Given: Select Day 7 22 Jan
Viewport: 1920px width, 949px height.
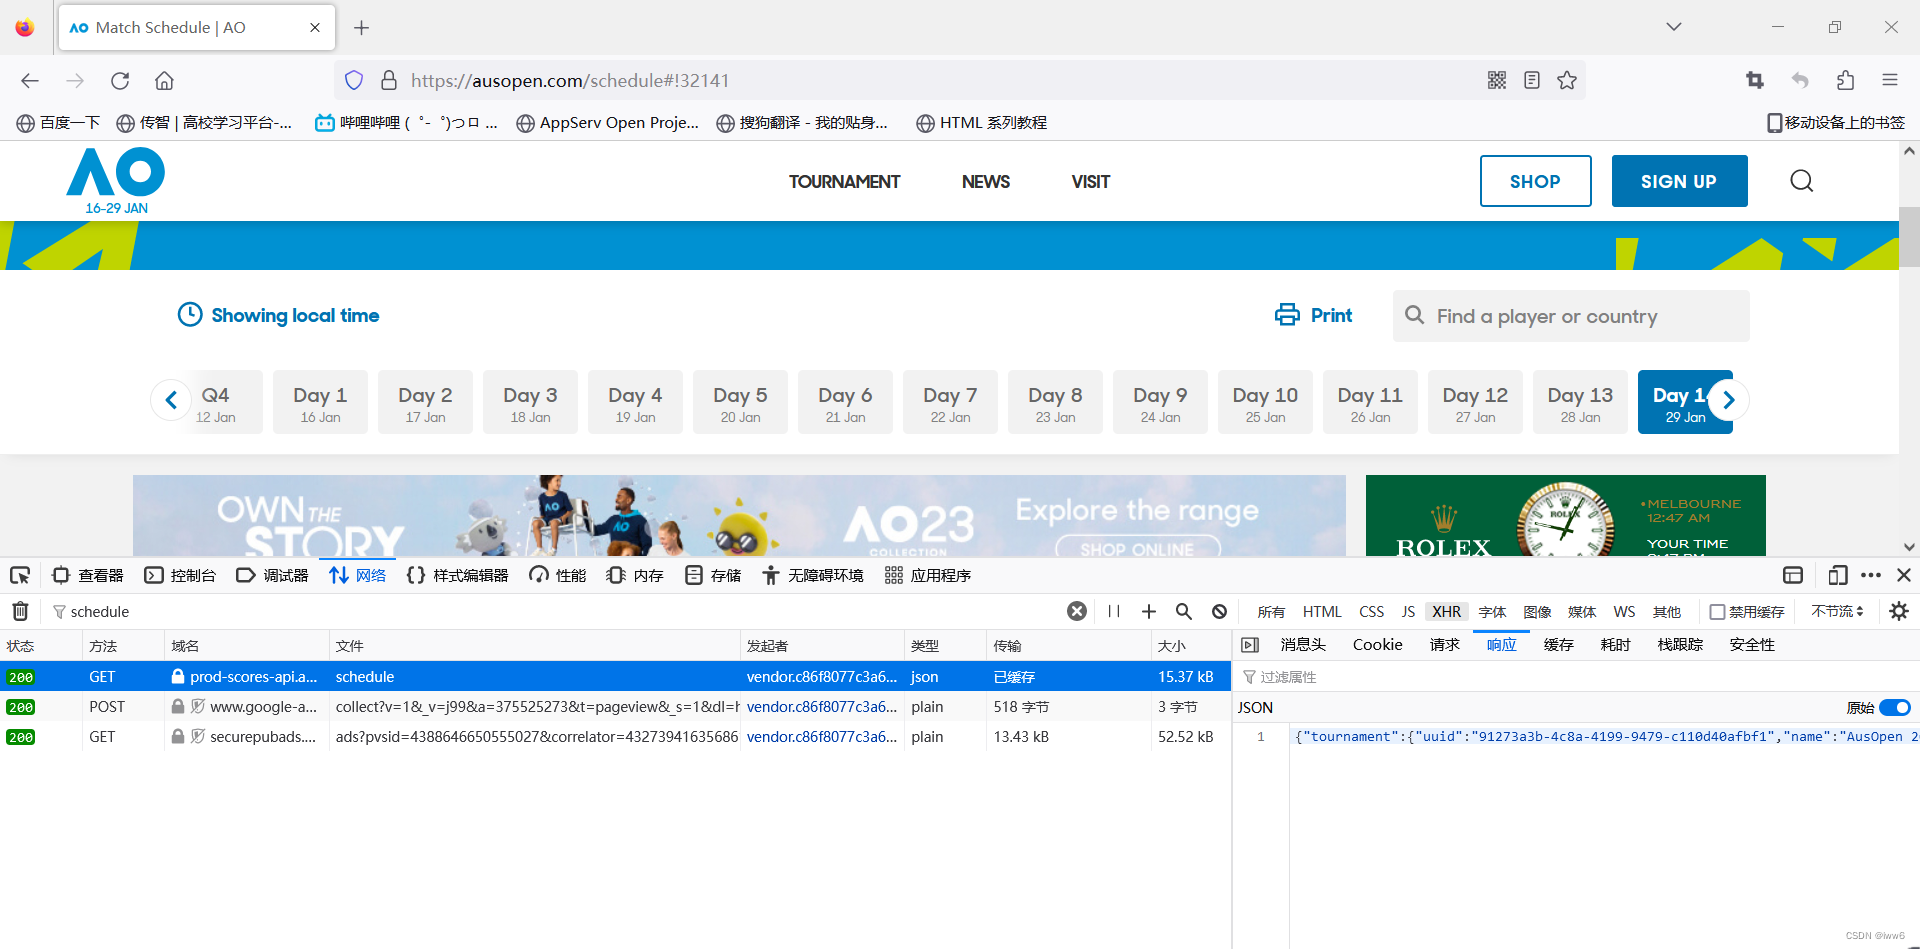Looking at the screenshot, I should pos(950,402).
